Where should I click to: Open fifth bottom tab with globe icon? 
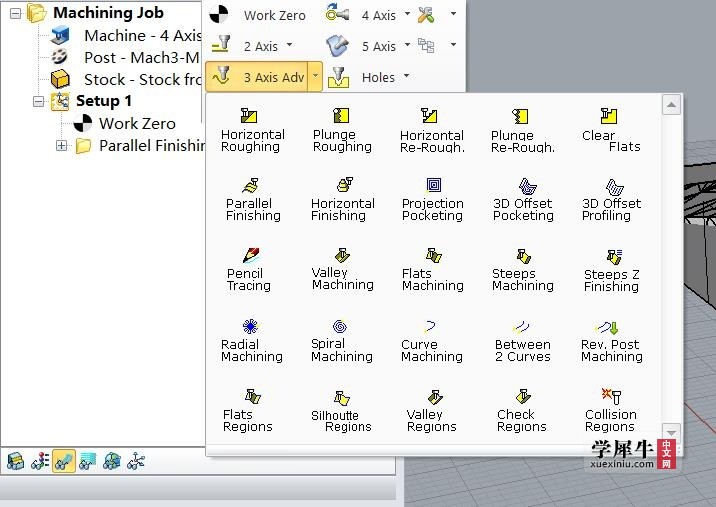112,461
